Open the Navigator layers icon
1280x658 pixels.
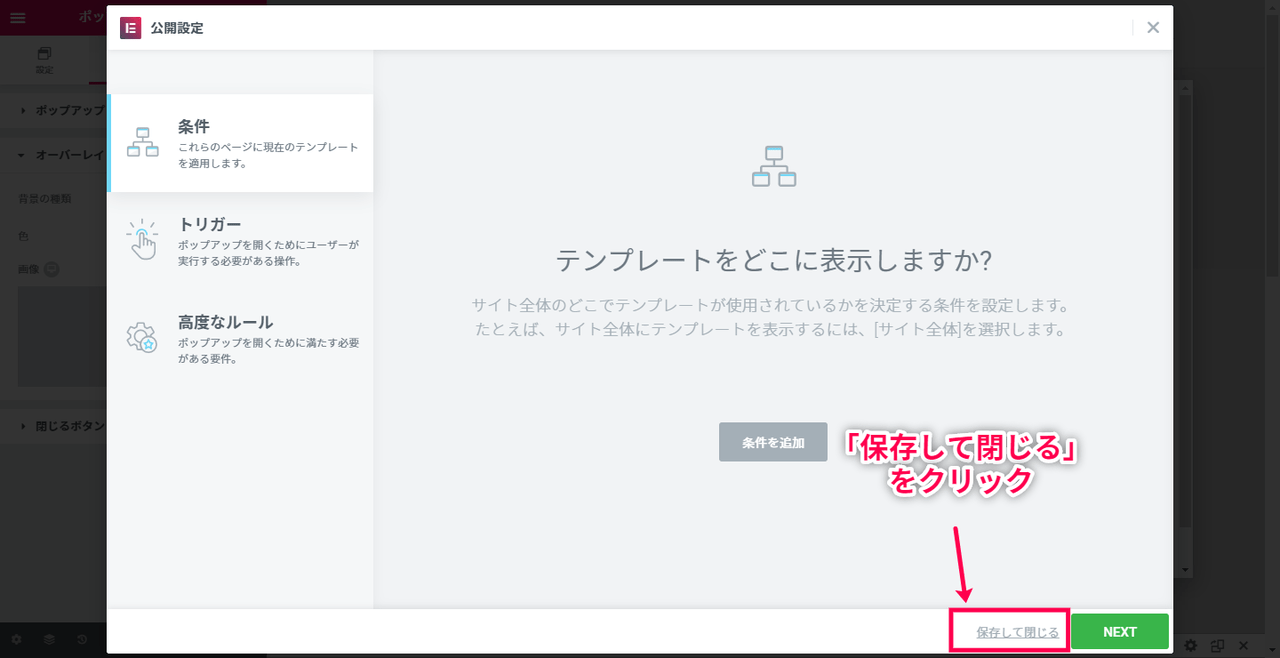[49, 639]
